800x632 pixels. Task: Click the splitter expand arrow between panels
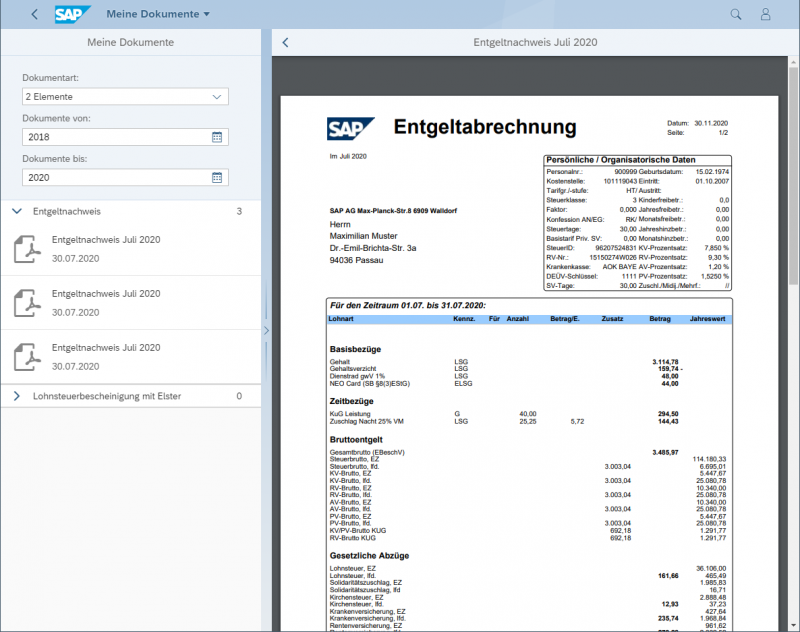[x=266, y=331]
